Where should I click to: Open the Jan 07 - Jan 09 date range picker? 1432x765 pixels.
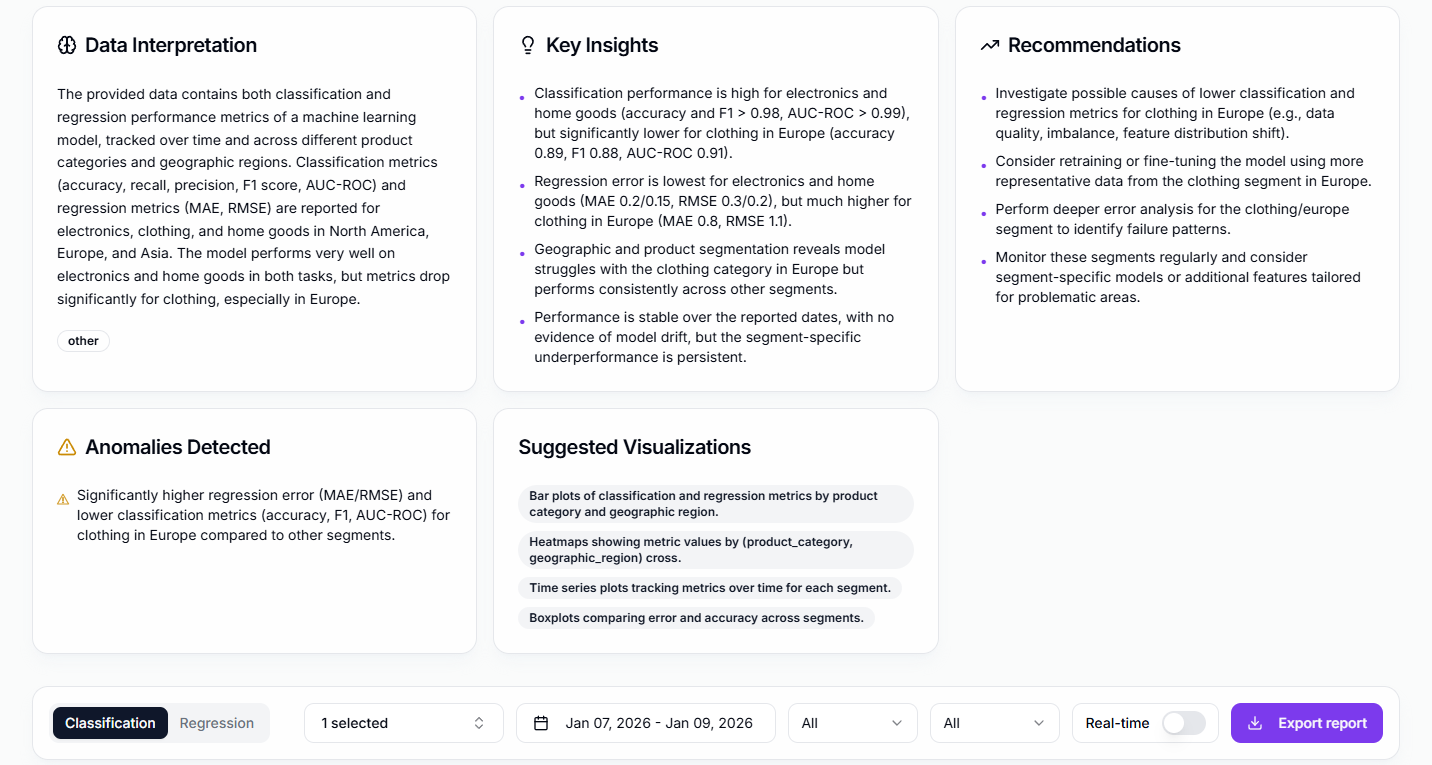click(x=646, y=723)
